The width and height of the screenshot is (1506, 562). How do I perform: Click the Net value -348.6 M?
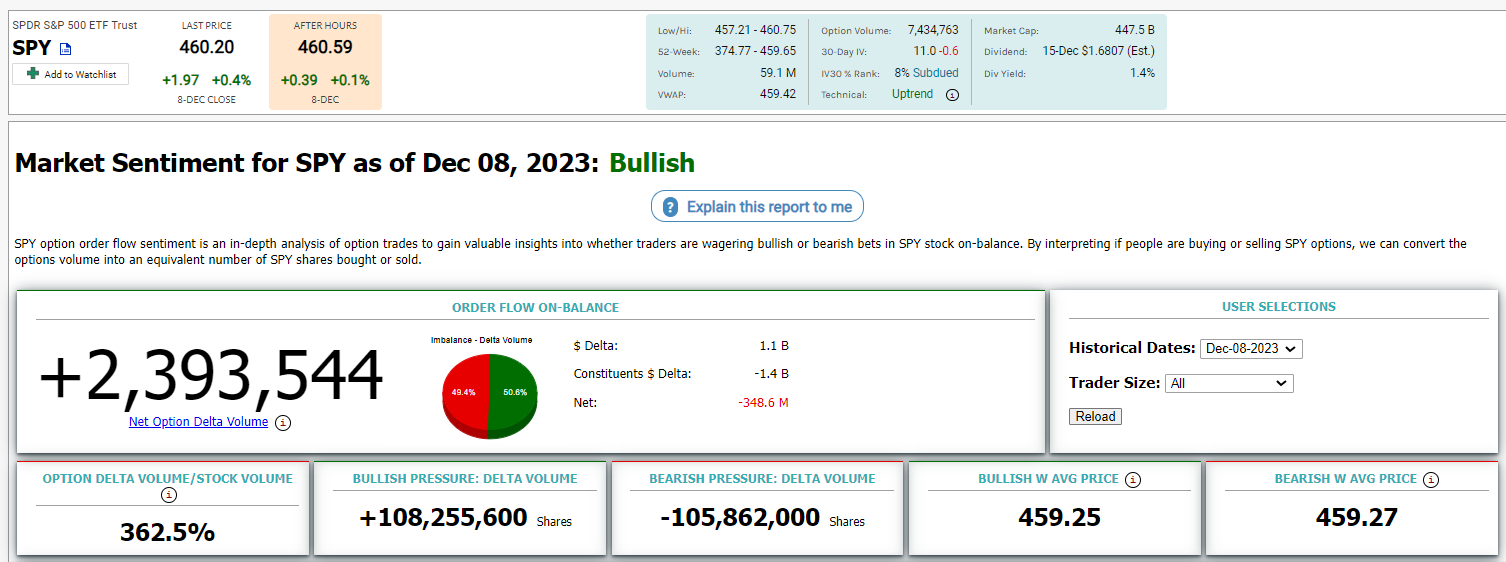pyautogui.click(x=764, y=402)
